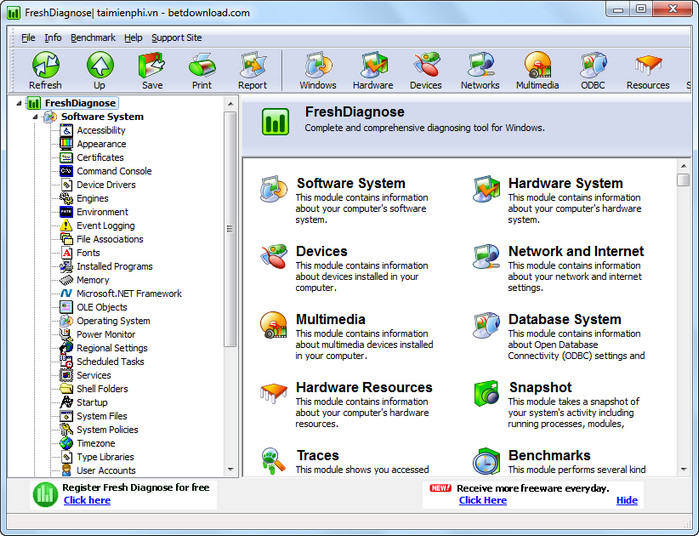This screenshot has height=536, width=699.
Task: Hide the freeware banner via Hide link
Action: (x=626, y=500)
